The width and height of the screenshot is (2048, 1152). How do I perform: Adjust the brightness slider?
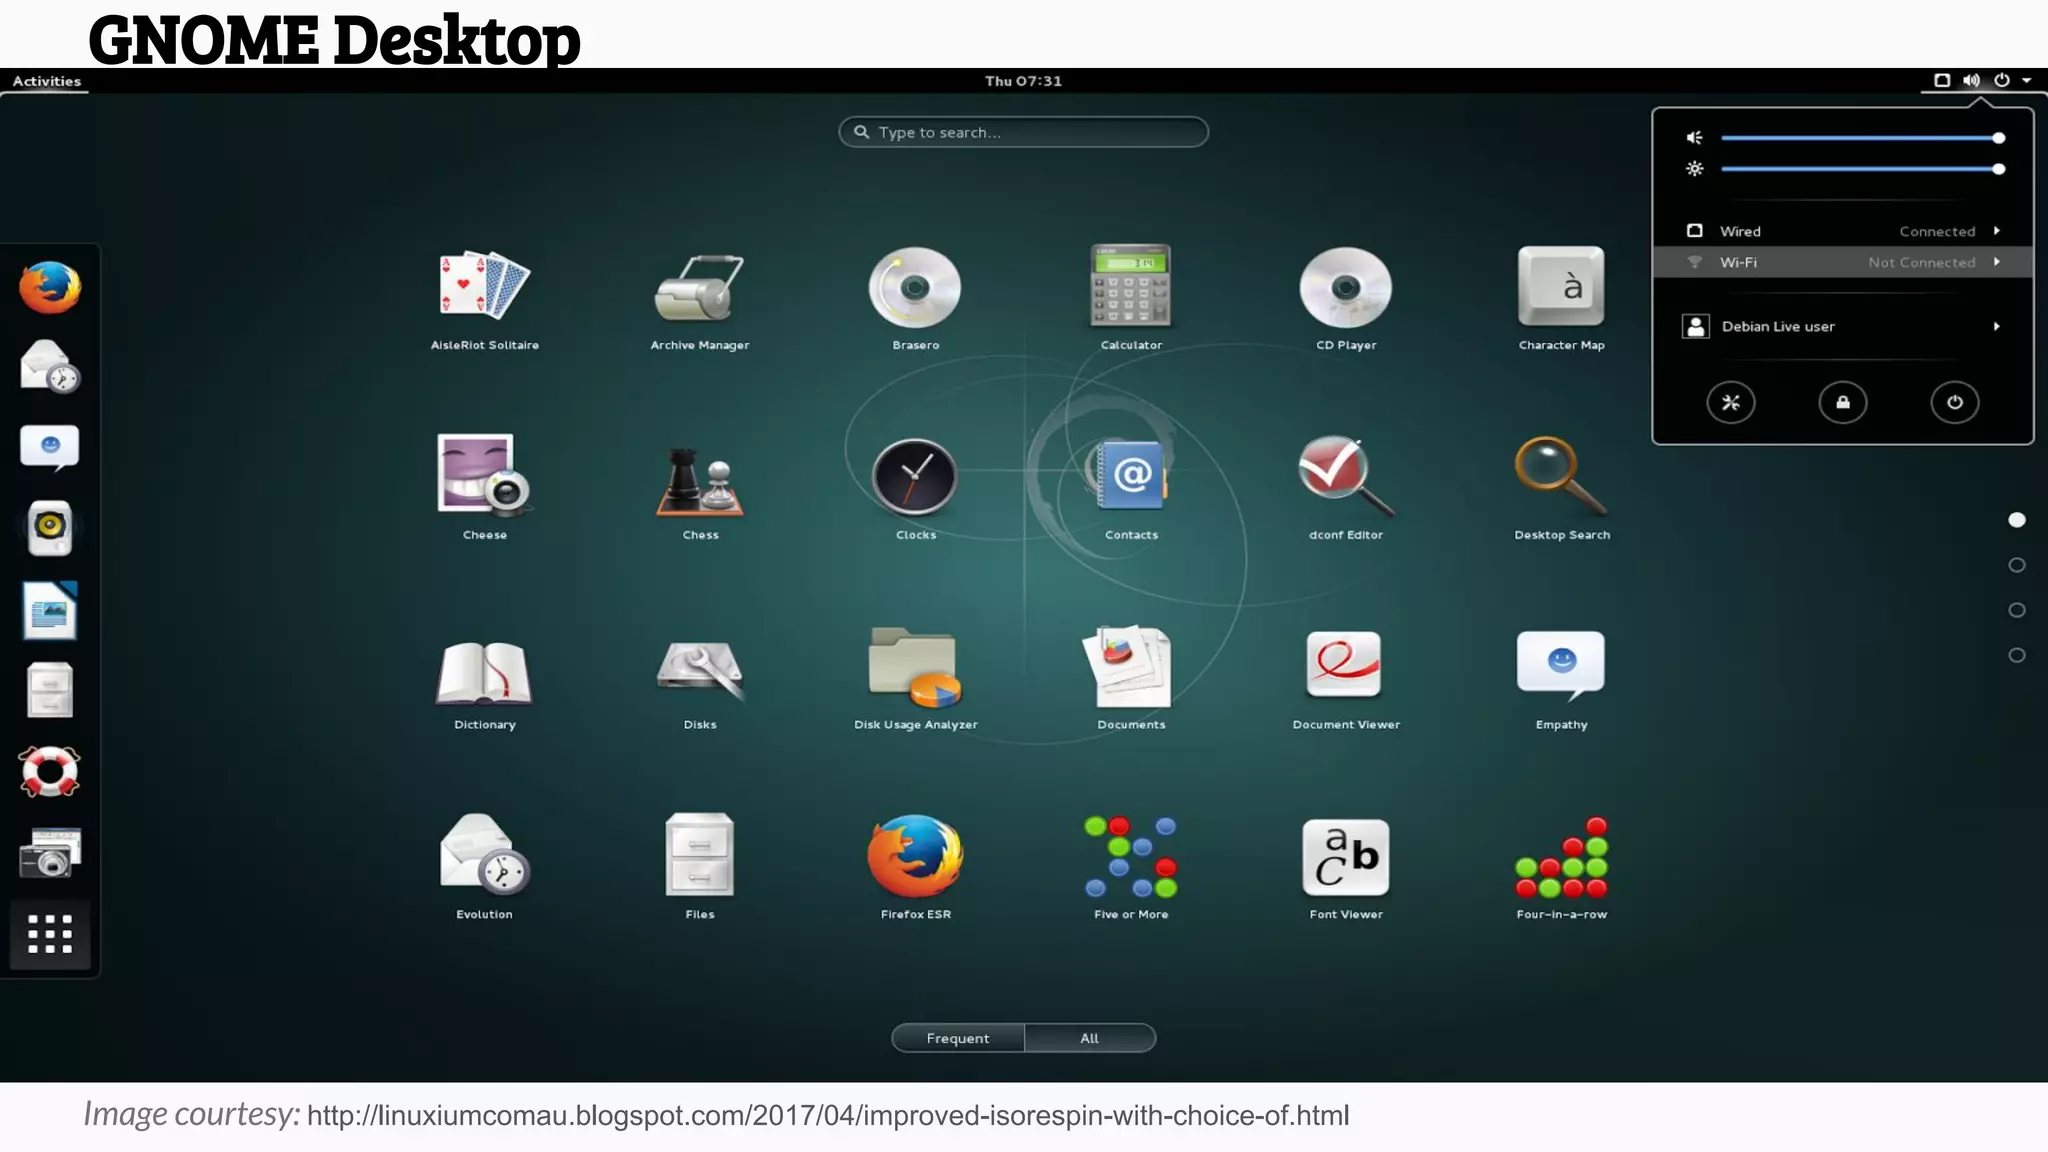1862,169
